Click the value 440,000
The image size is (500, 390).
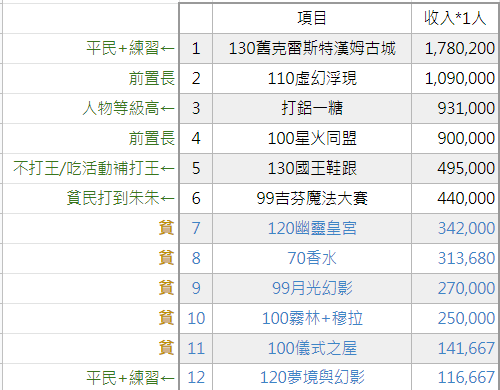[466, 198]
